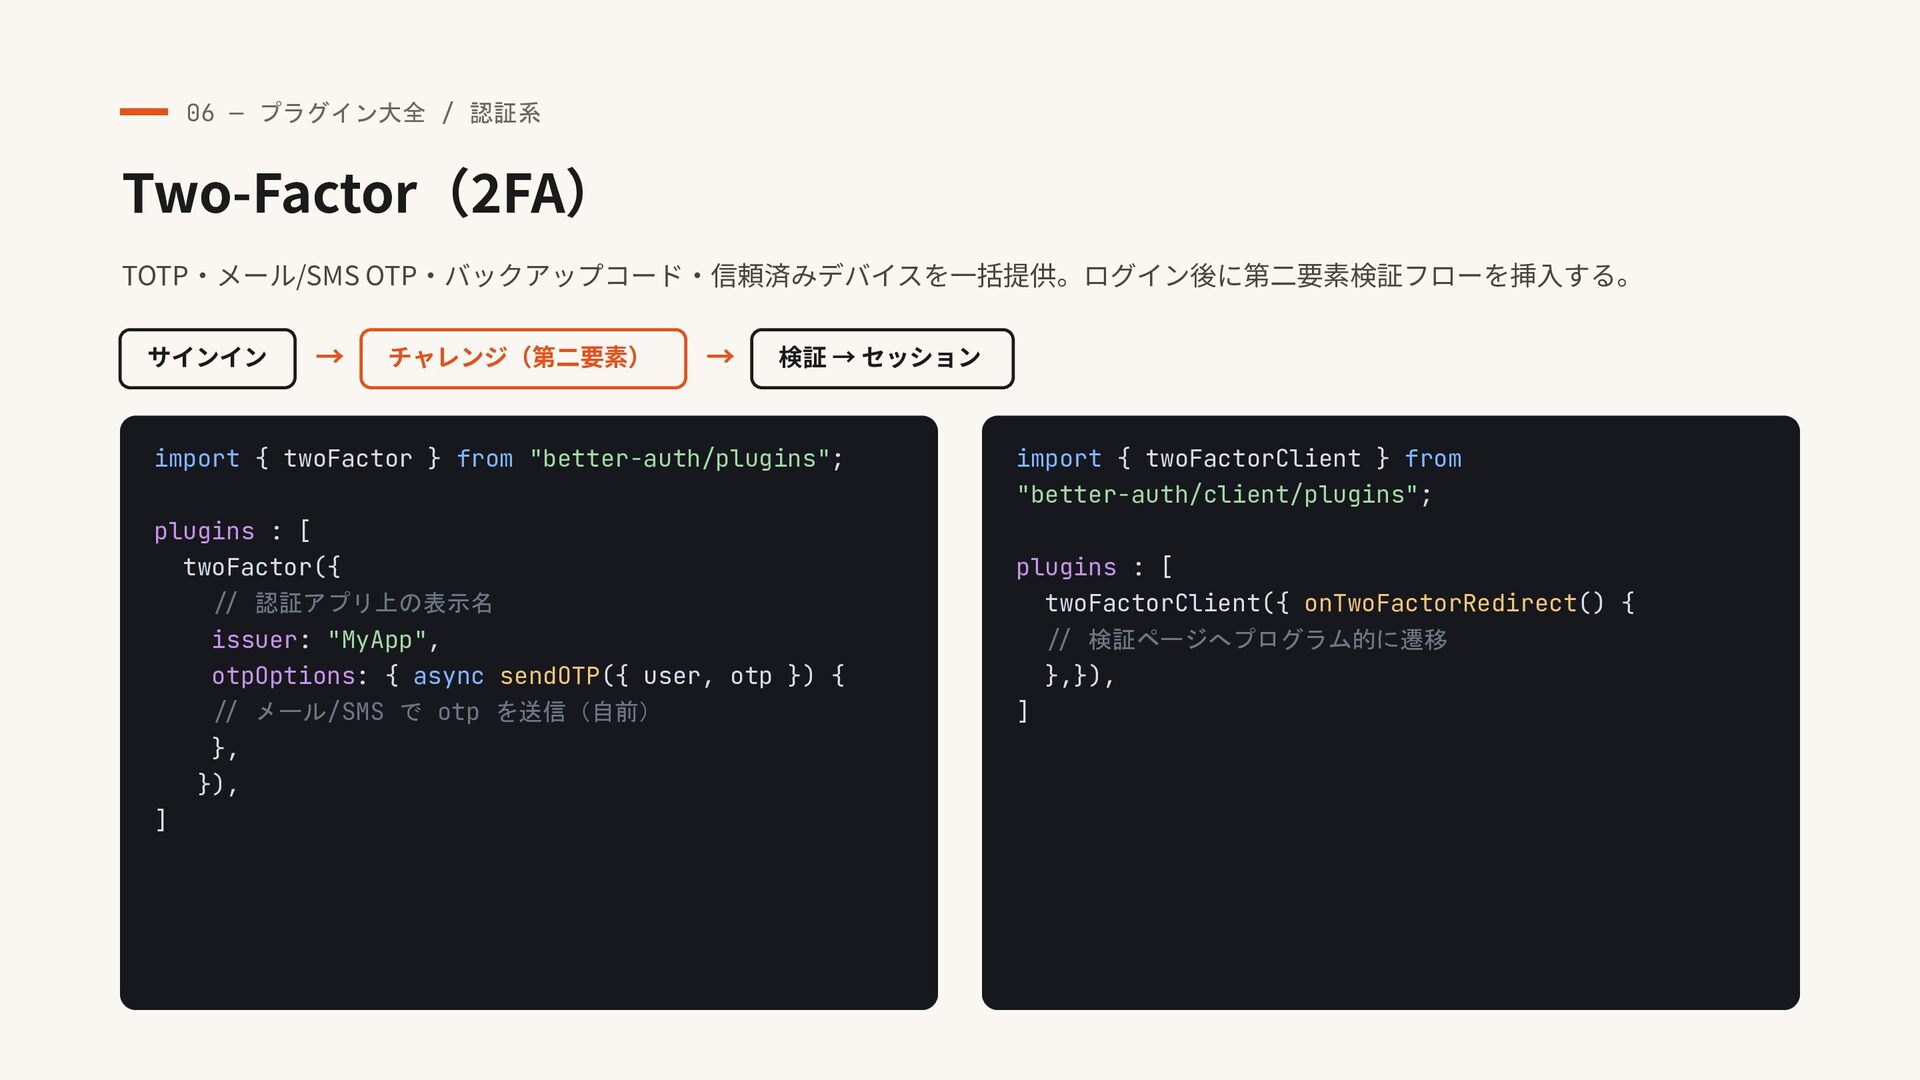Click the 認証アプリ上の表示名 comment line
This screenshot has height=1080, width=1920.
click(353, 603)
